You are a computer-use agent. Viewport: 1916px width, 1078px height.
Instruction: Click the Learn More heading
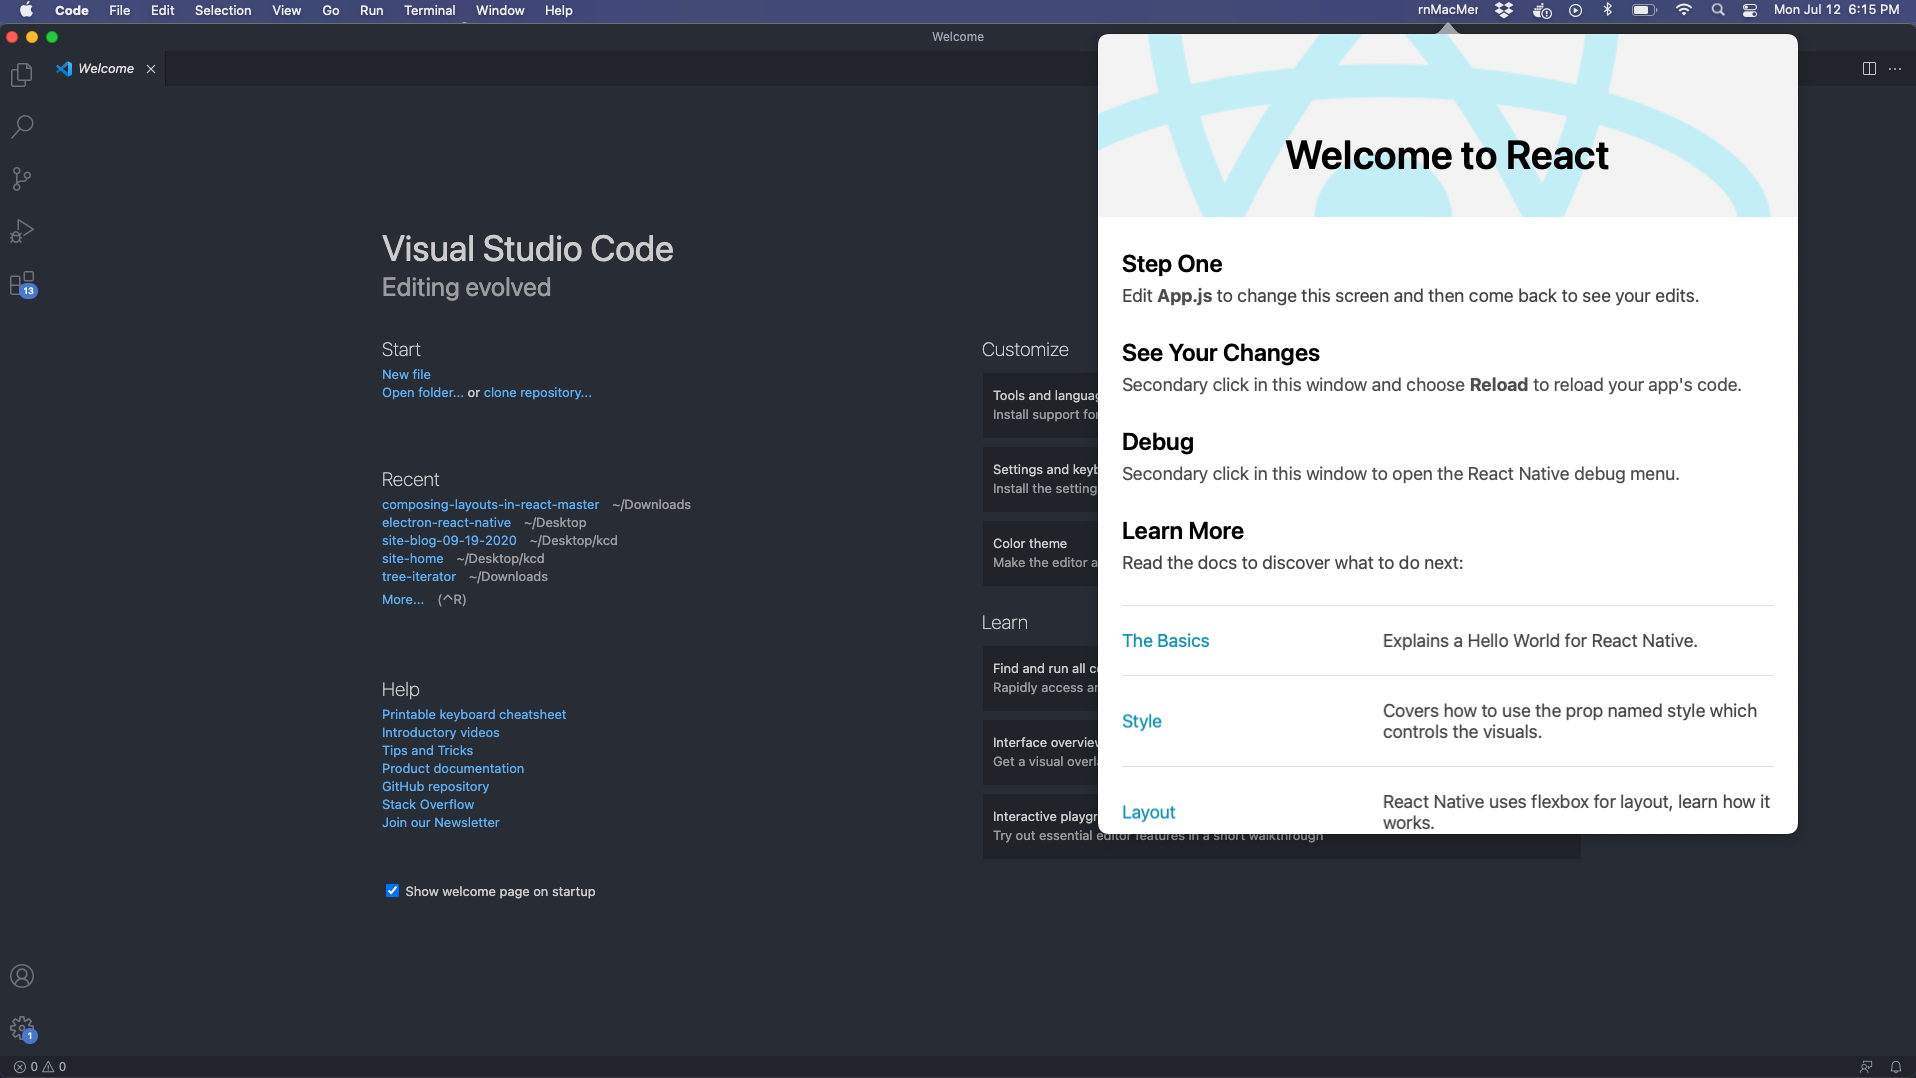1183,531
